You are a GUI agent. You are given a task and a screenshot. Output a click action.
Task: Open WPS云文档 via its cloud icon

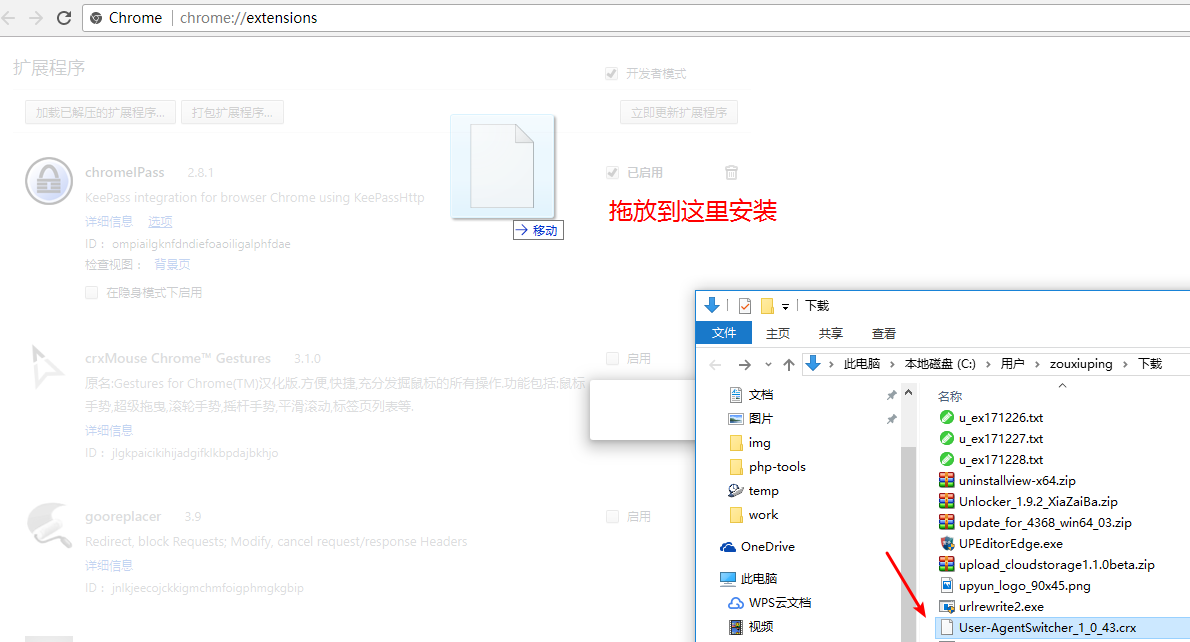tap(735, 603)
